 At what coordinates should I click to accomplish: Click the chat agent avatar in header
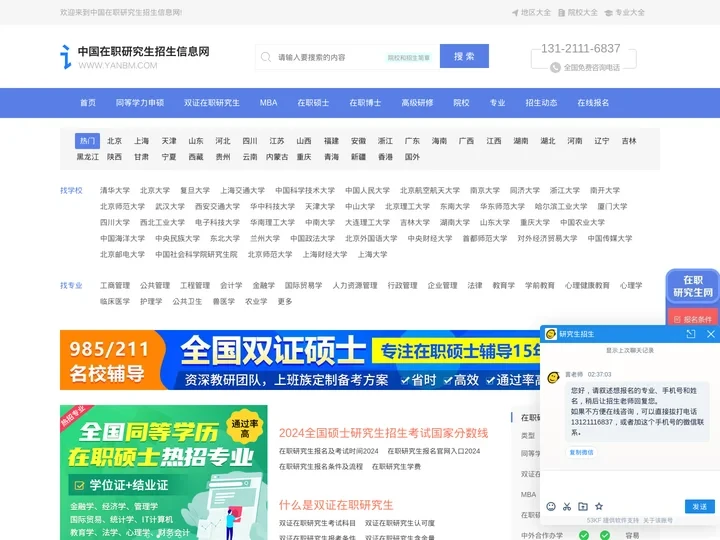click(x=551, y=334)
